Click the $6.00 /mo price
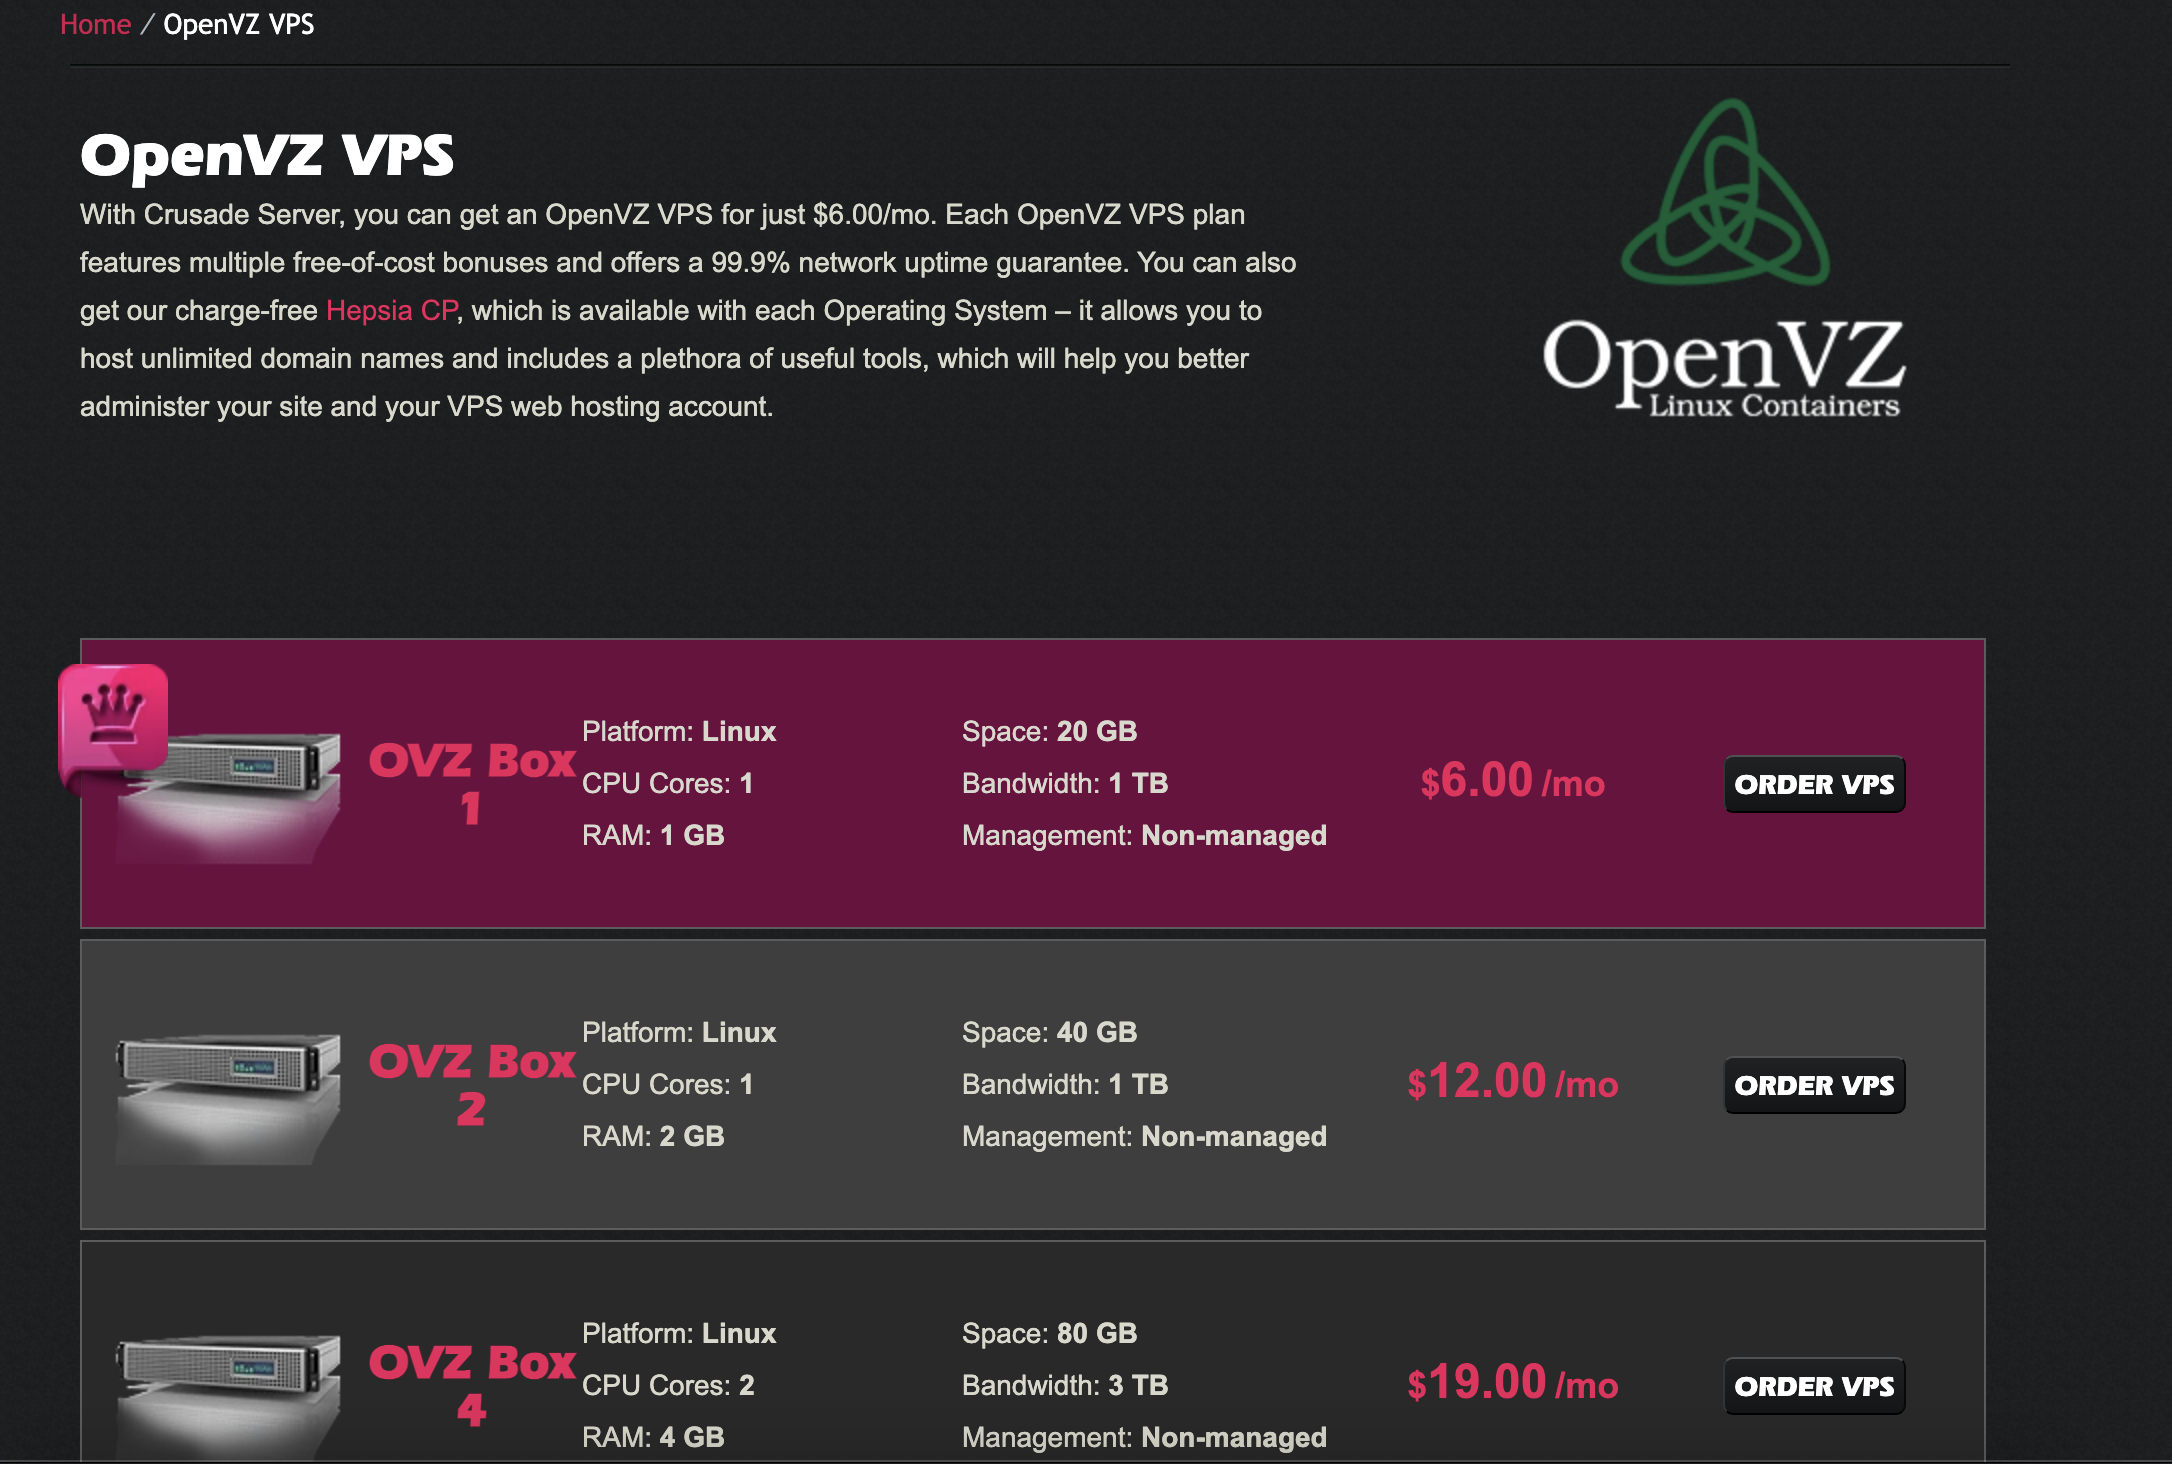This screenshot has width=2172, height=1464. (1512, 781)
